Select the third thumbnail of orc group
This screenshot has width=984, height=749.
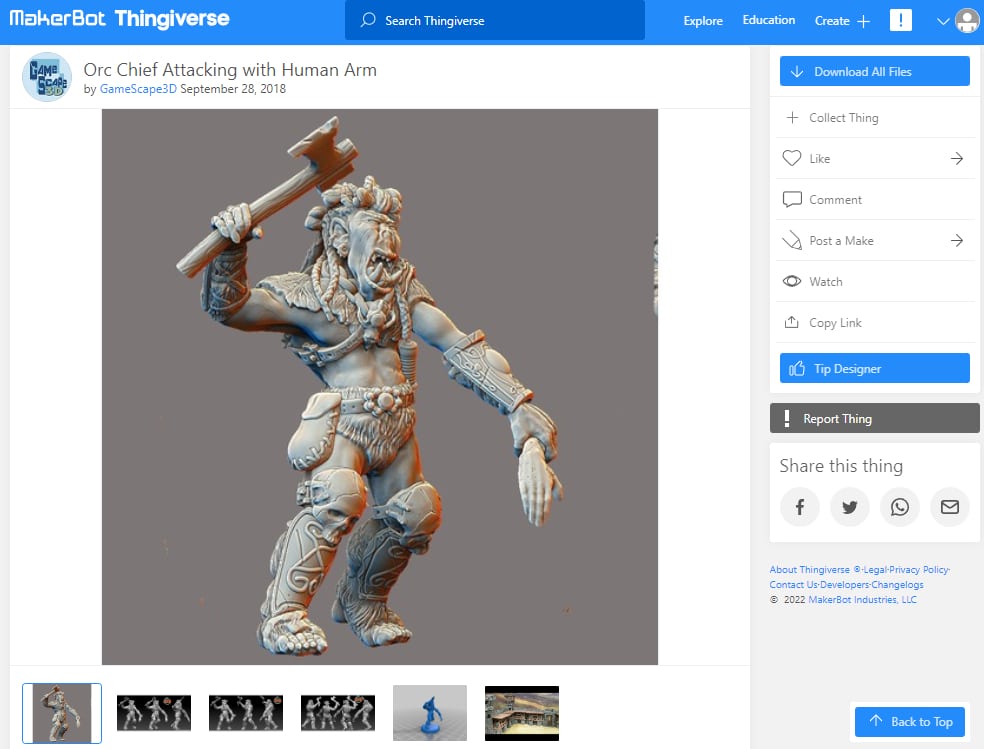246,713
